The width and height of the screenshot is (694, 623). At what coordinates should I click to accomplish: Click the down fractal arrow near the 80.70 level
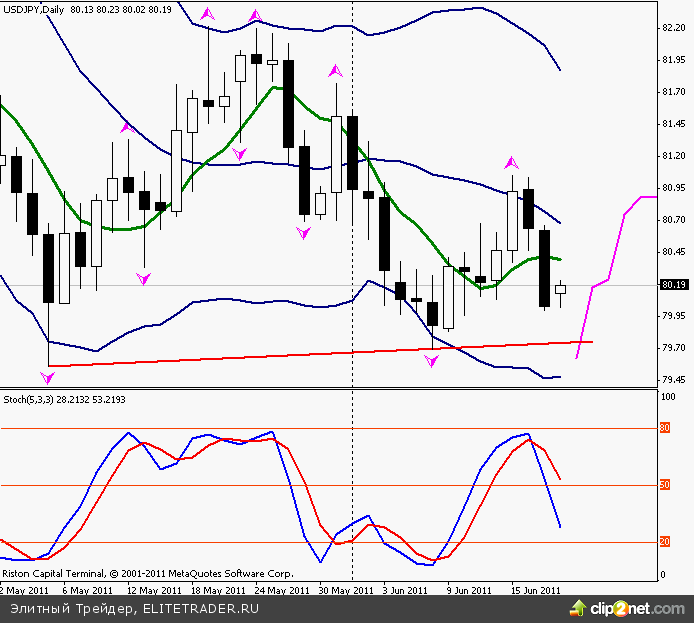[304, 232]
